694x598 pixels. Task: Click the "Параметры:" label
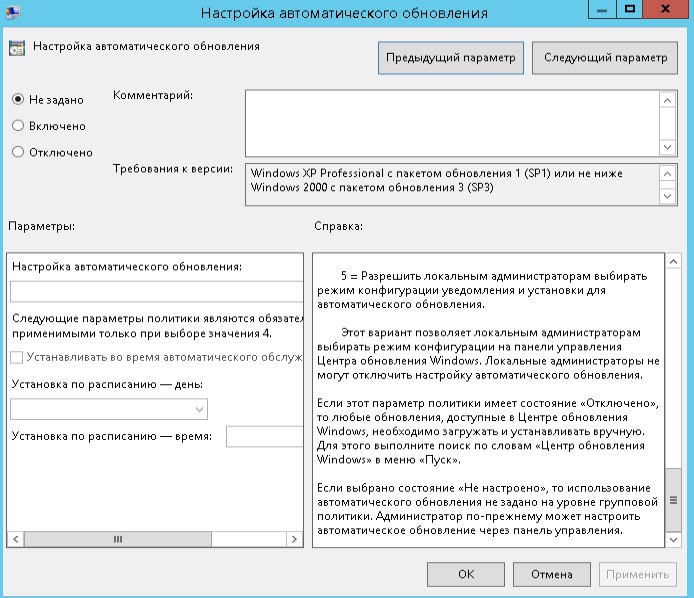click(x=42, y=226)
